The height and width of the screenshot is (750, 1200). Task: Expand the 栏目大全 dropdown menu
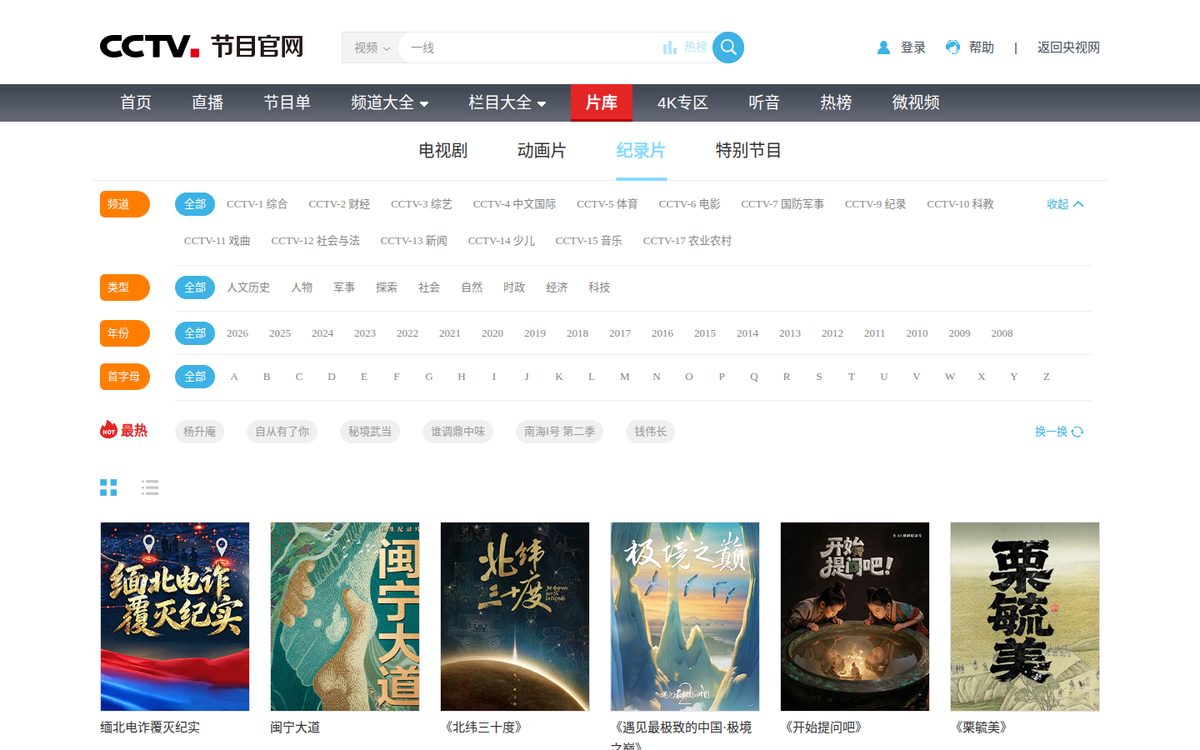[508, 103]
